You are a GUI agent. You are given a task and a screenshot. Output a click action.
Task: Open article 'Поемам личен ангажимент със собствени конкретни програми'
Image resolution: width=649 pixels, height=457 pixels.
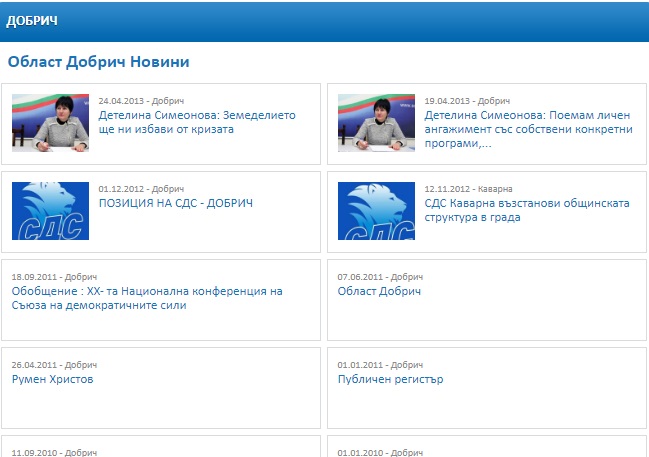point(529,129)
